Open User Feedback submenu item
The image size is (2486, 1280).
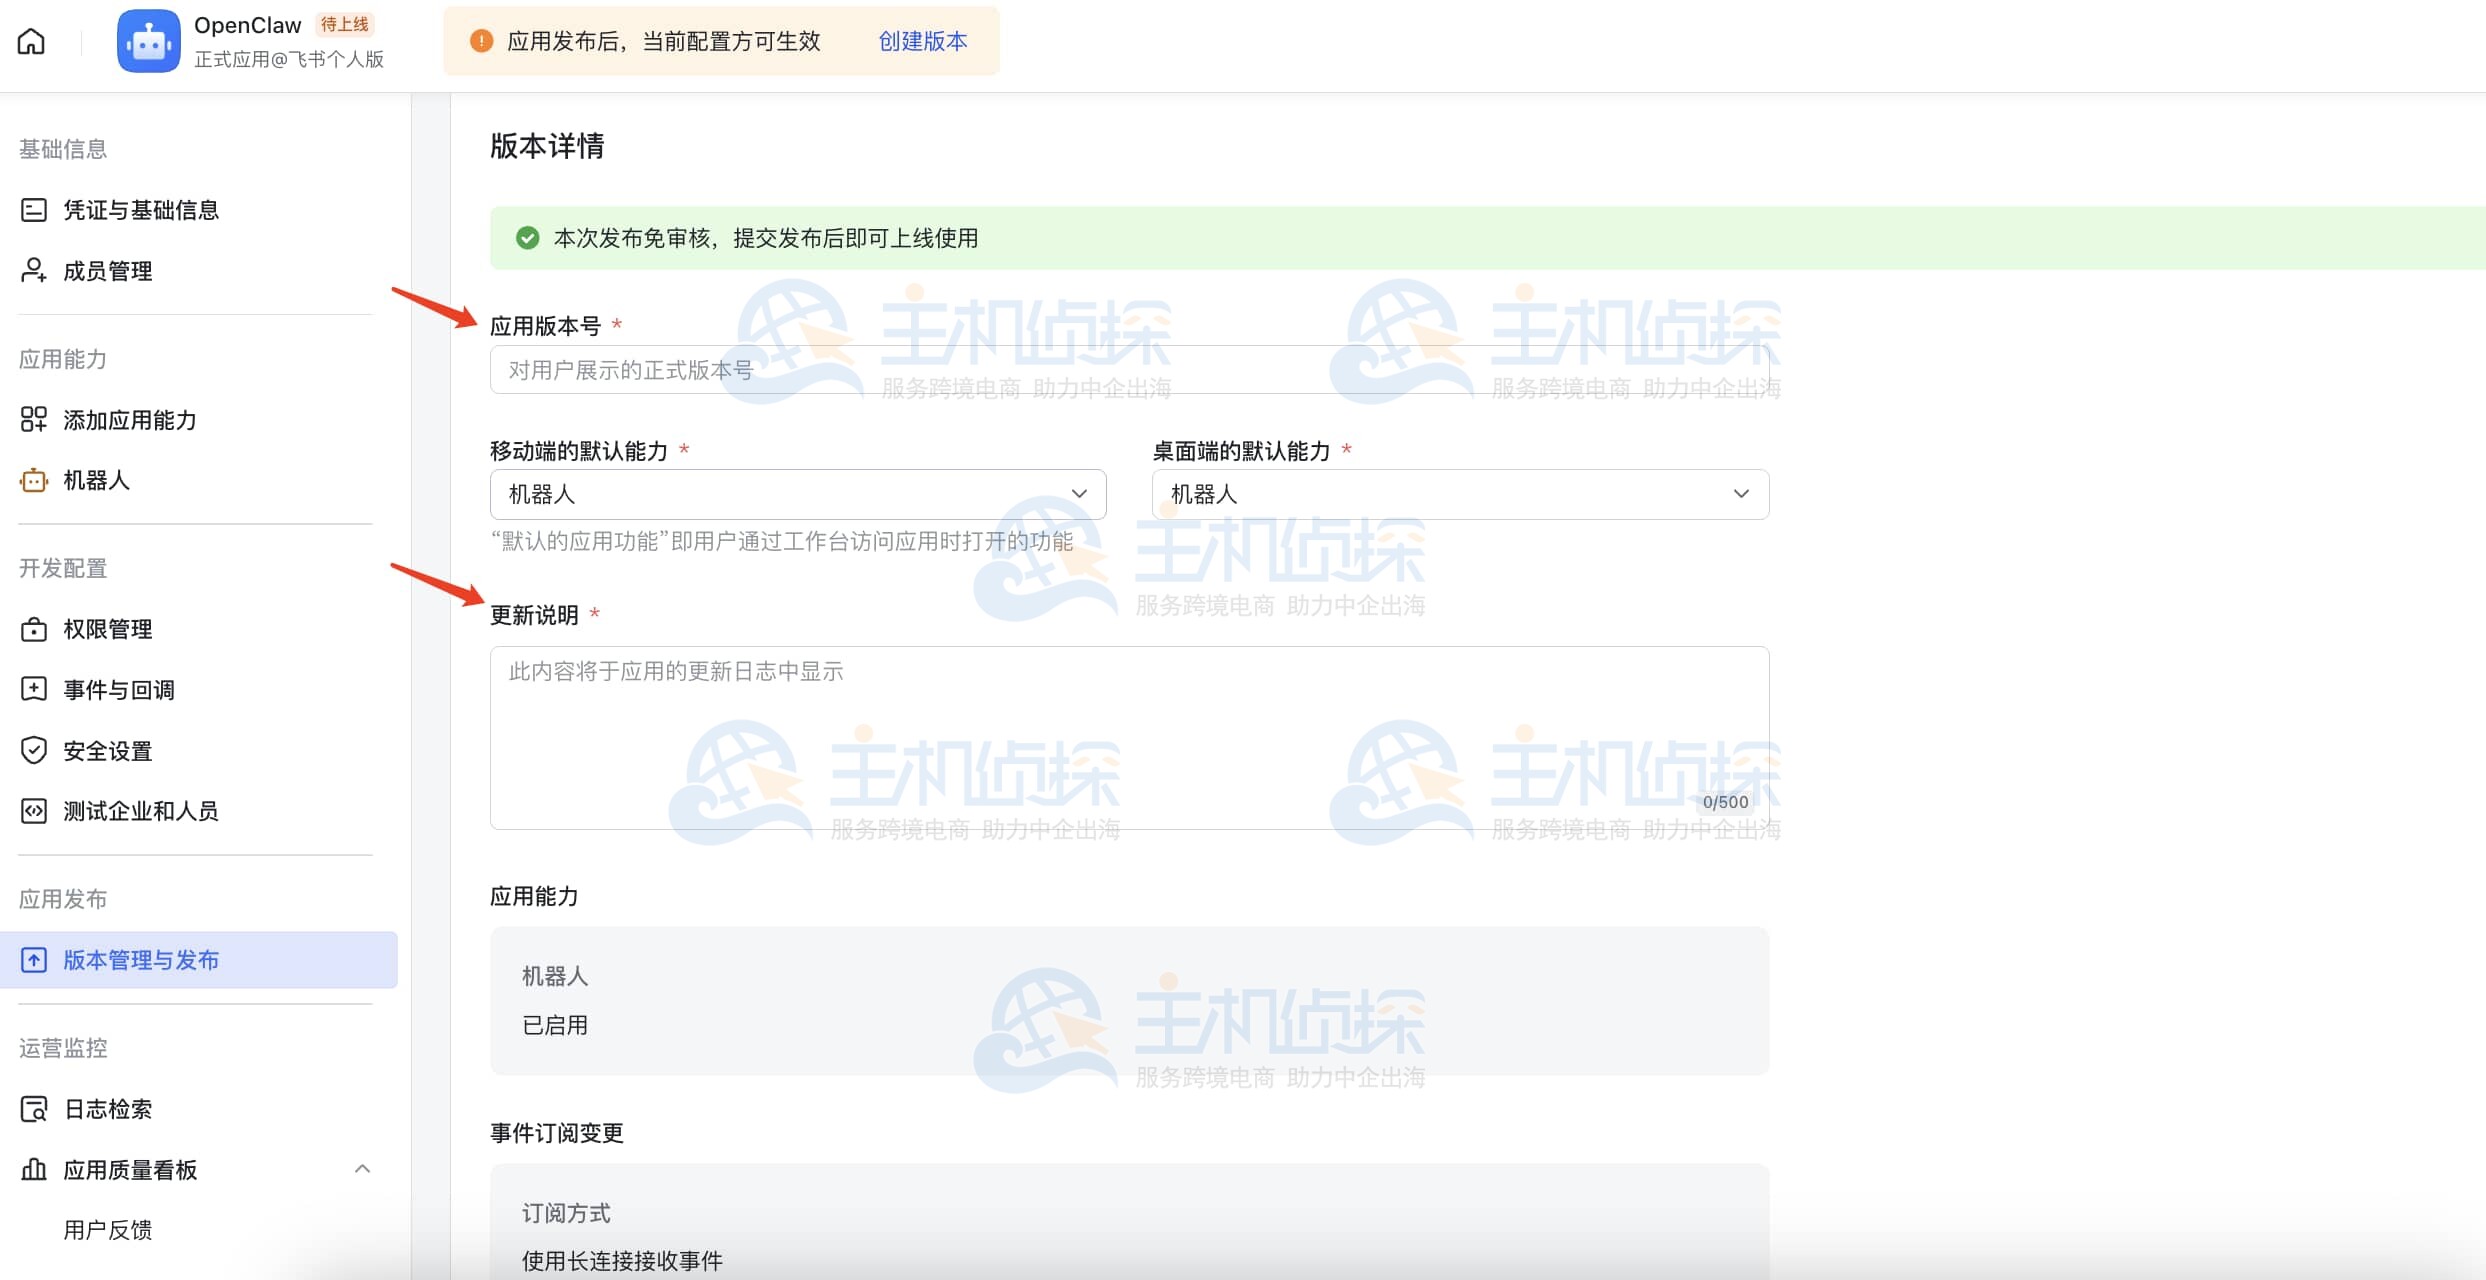click(108, 1230)
